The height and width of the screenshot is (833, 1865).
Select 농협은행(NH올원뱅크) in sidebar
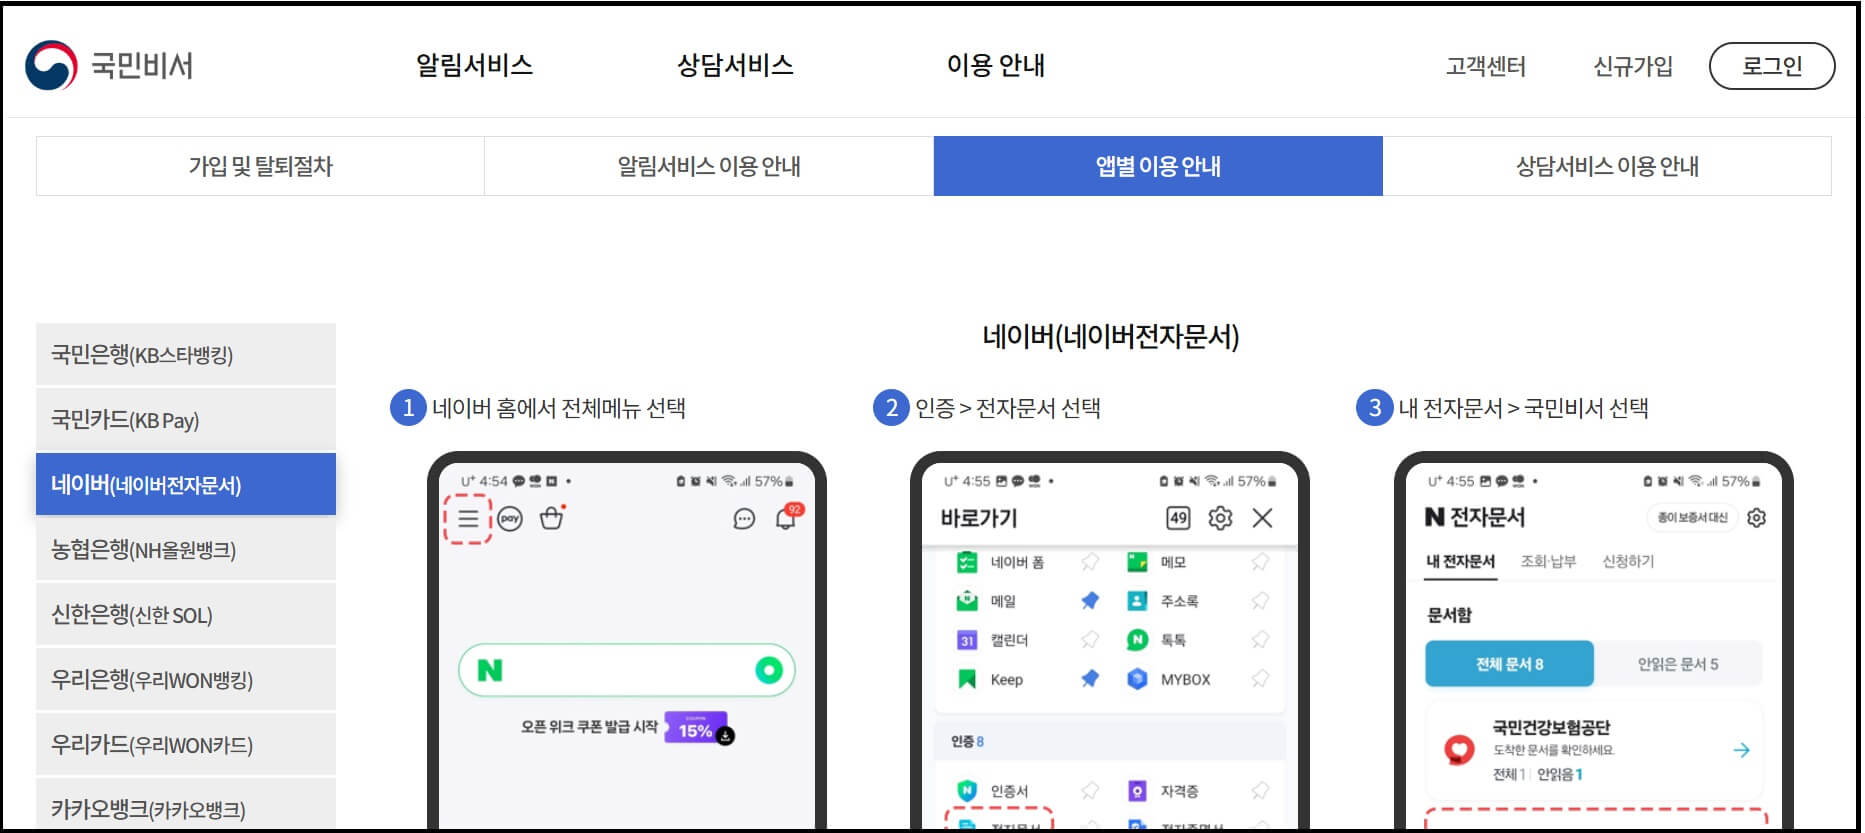point(186,550)
